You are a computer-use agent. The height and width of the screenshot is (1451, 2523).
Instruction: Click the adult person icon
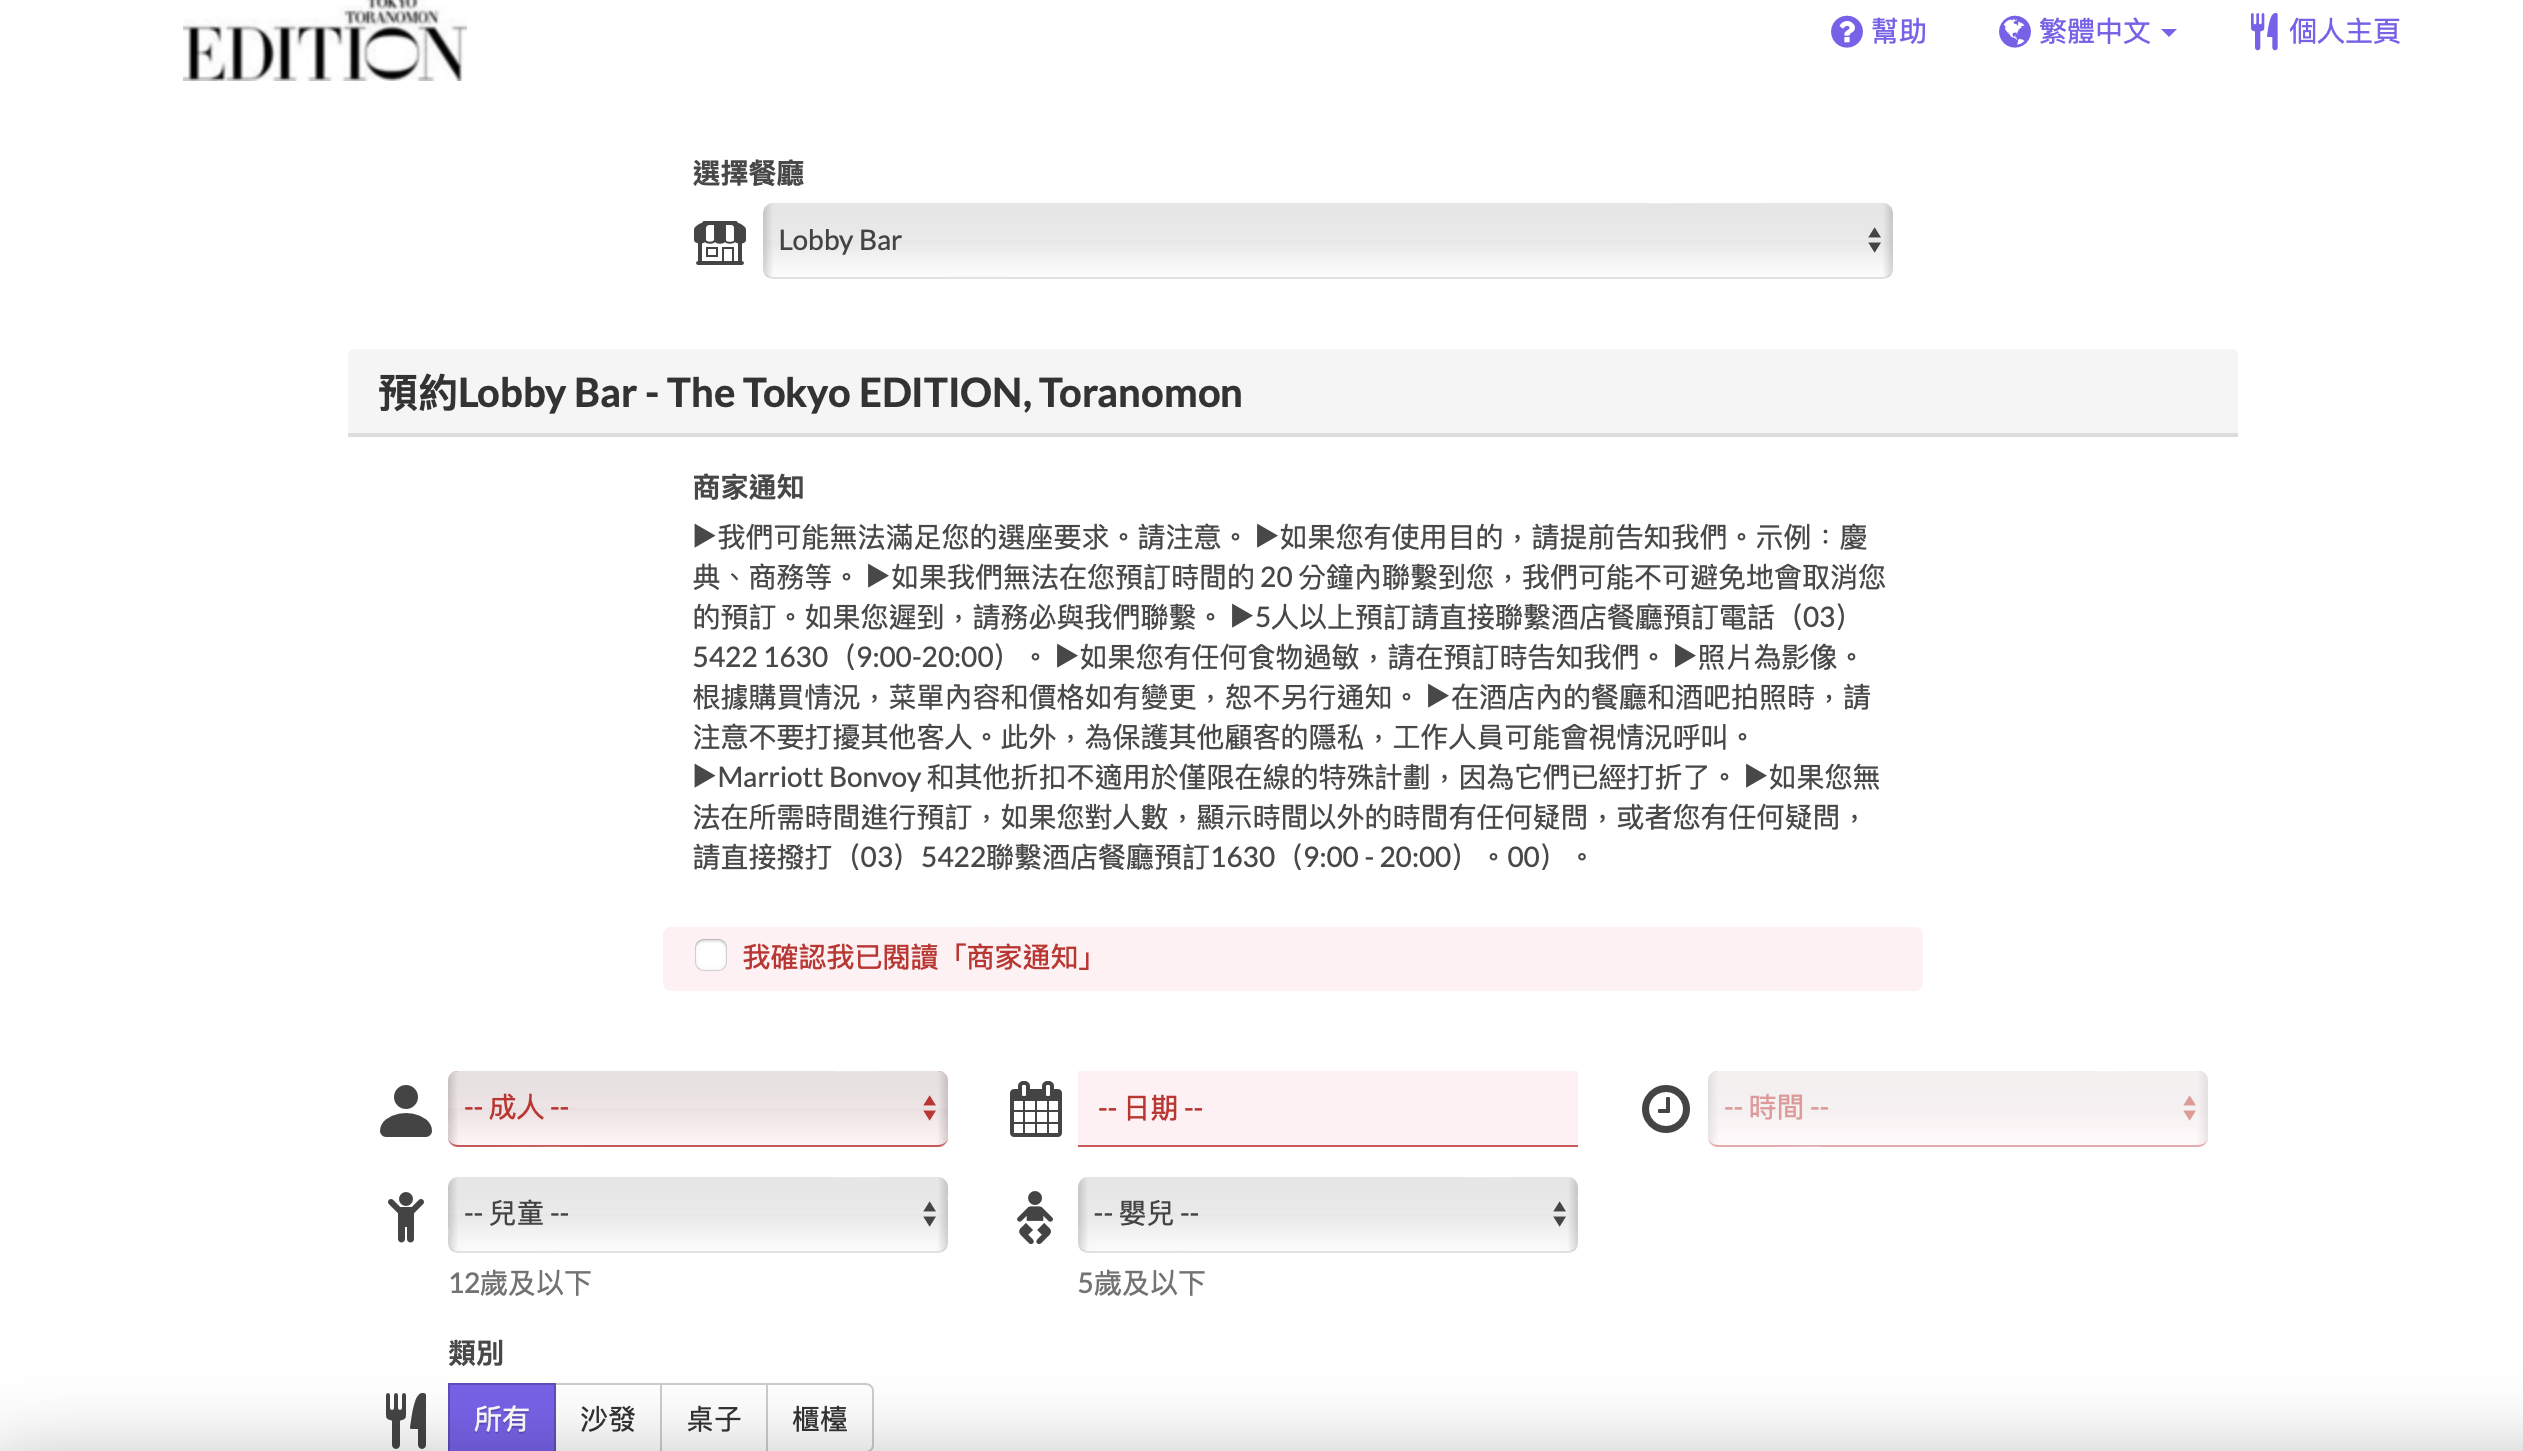(406, 1110)
